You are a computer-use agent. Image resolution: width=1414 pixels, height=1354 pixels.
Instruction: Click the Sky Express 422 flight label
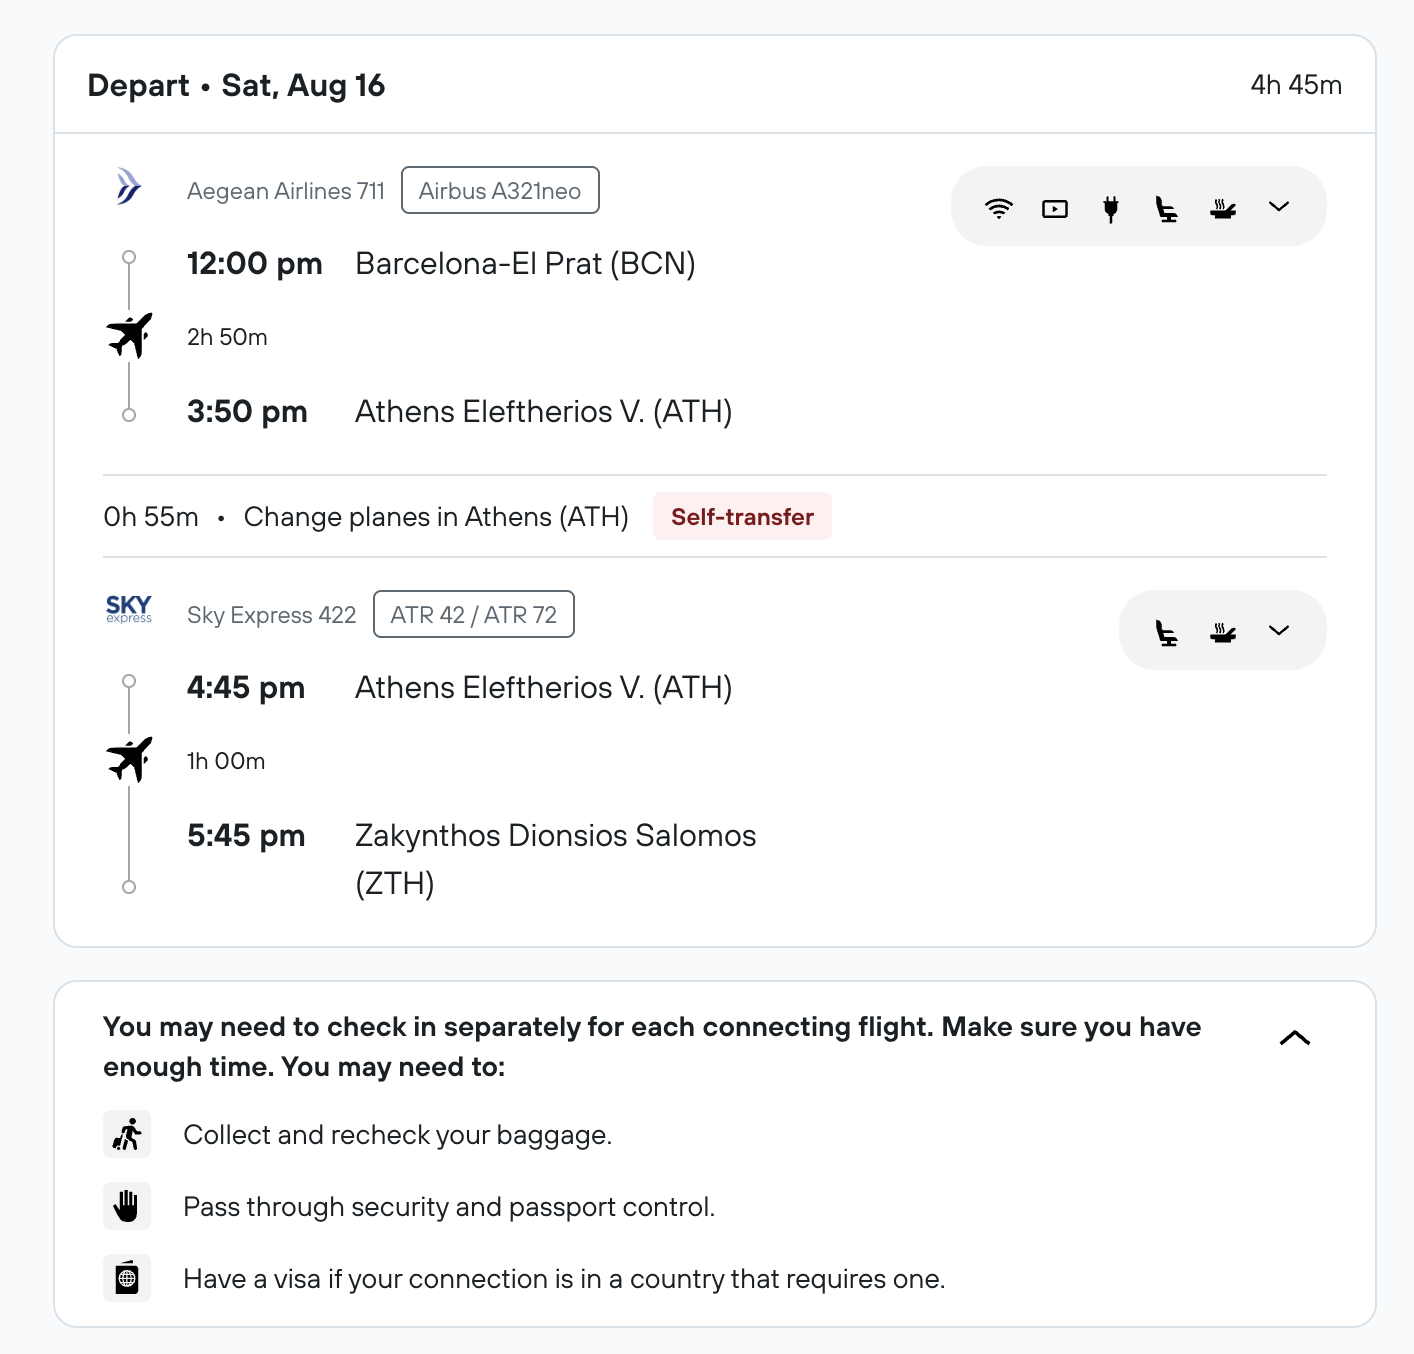tap(271, 615)
